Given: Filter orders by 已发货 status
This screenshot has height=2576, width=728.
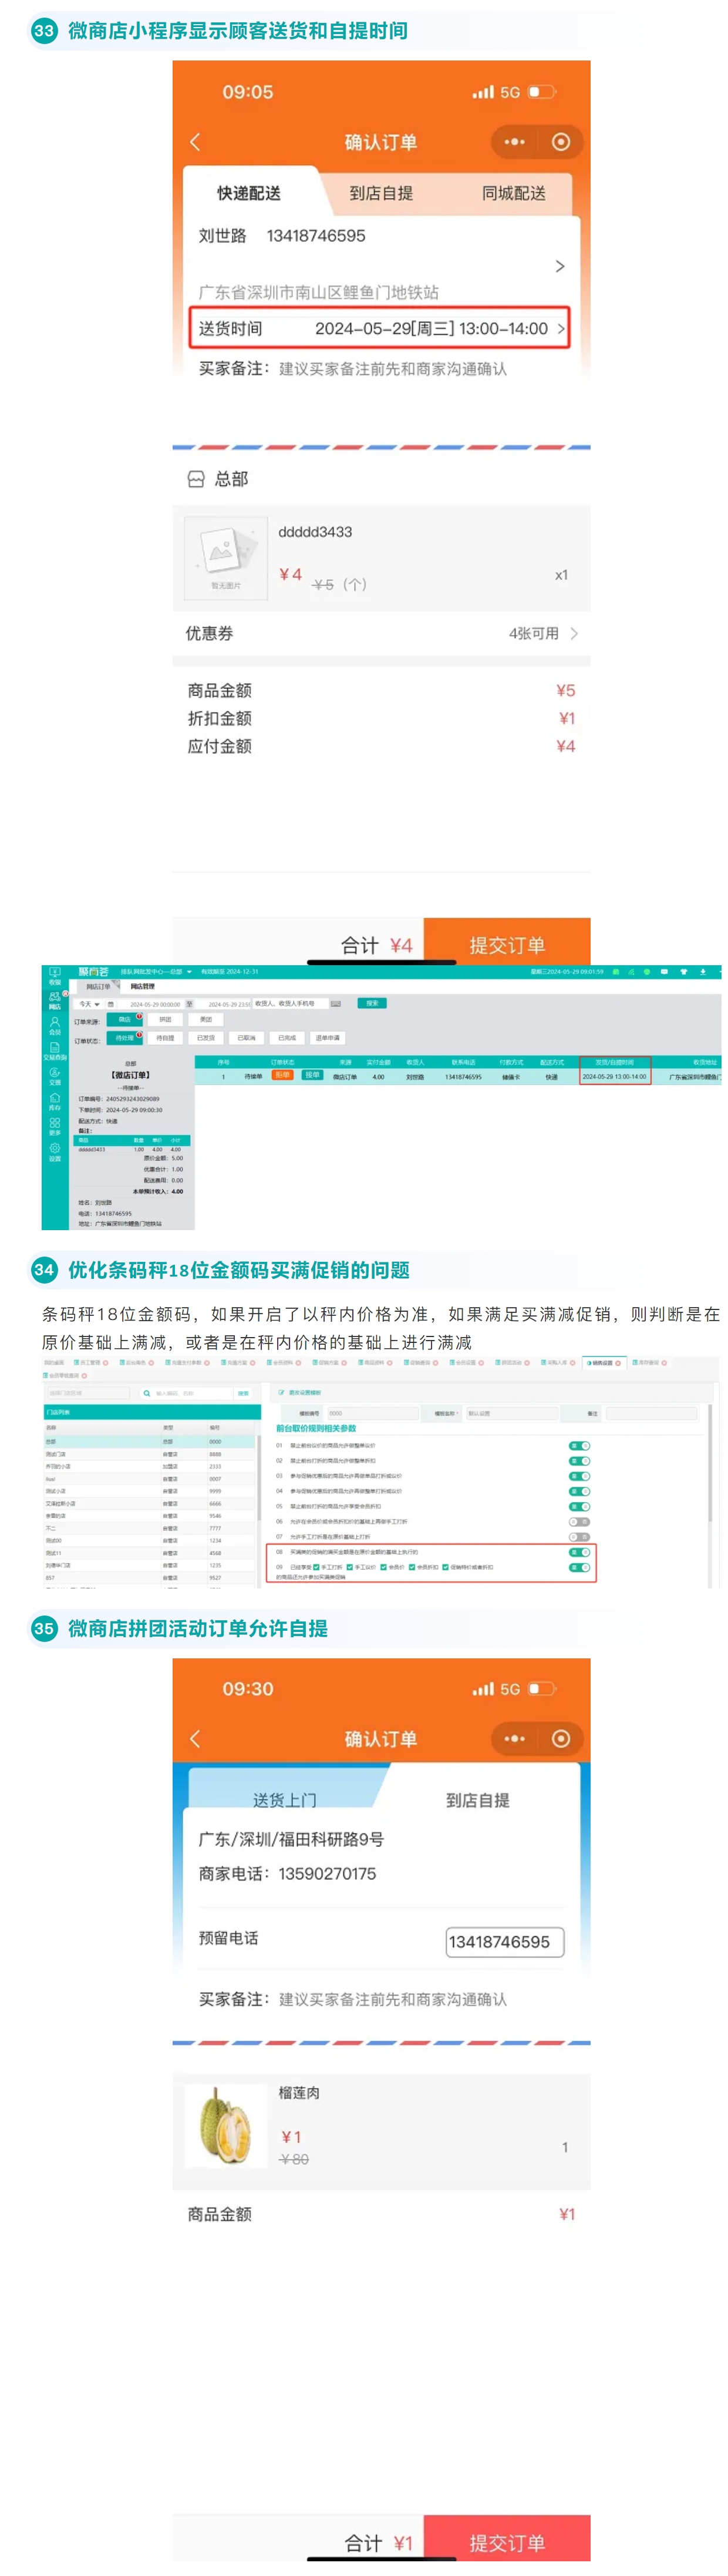Looking at the screenshot, I should (x=206, y=1038).
